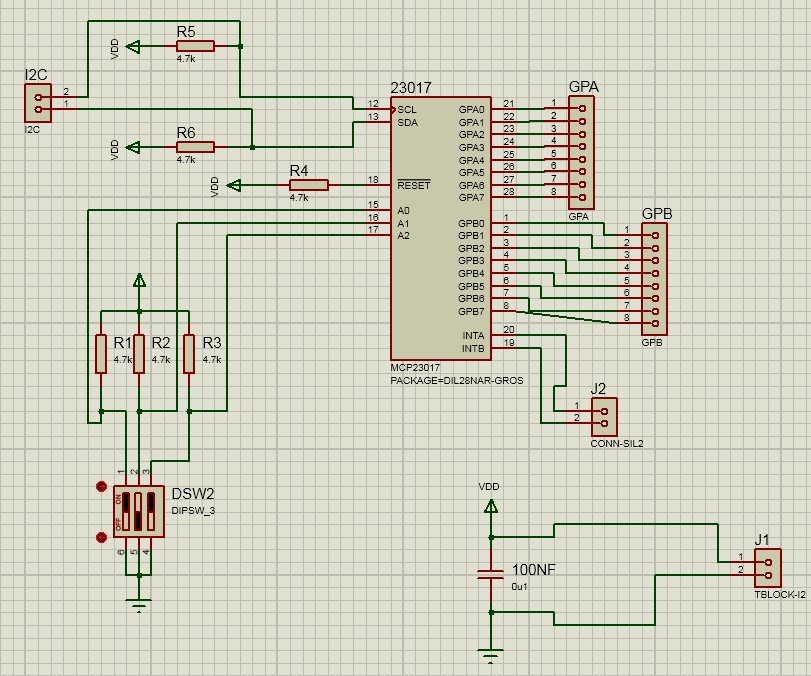Click 'PACKAGE=DIL28NAR-GROS' property text
Image resolution: width=811 pixels, height=676 pixels.
point(457,381)
